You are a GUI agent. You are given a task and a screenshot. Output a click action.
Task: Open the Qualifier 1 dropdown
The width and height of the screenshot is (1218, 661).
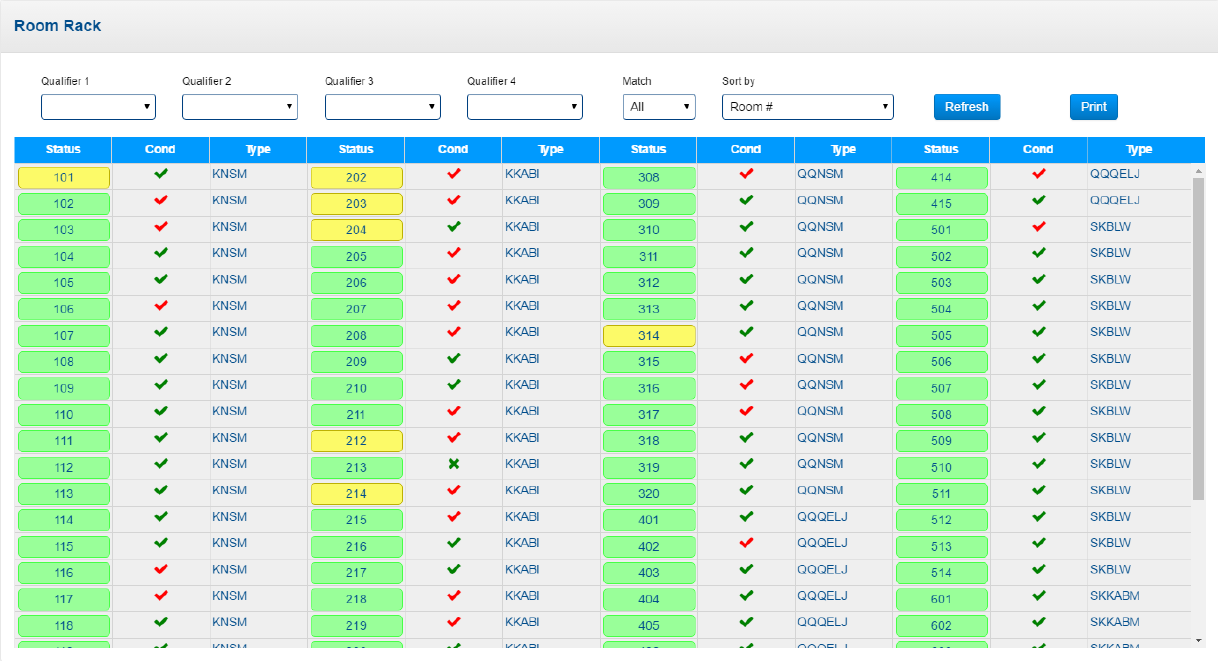98,107
